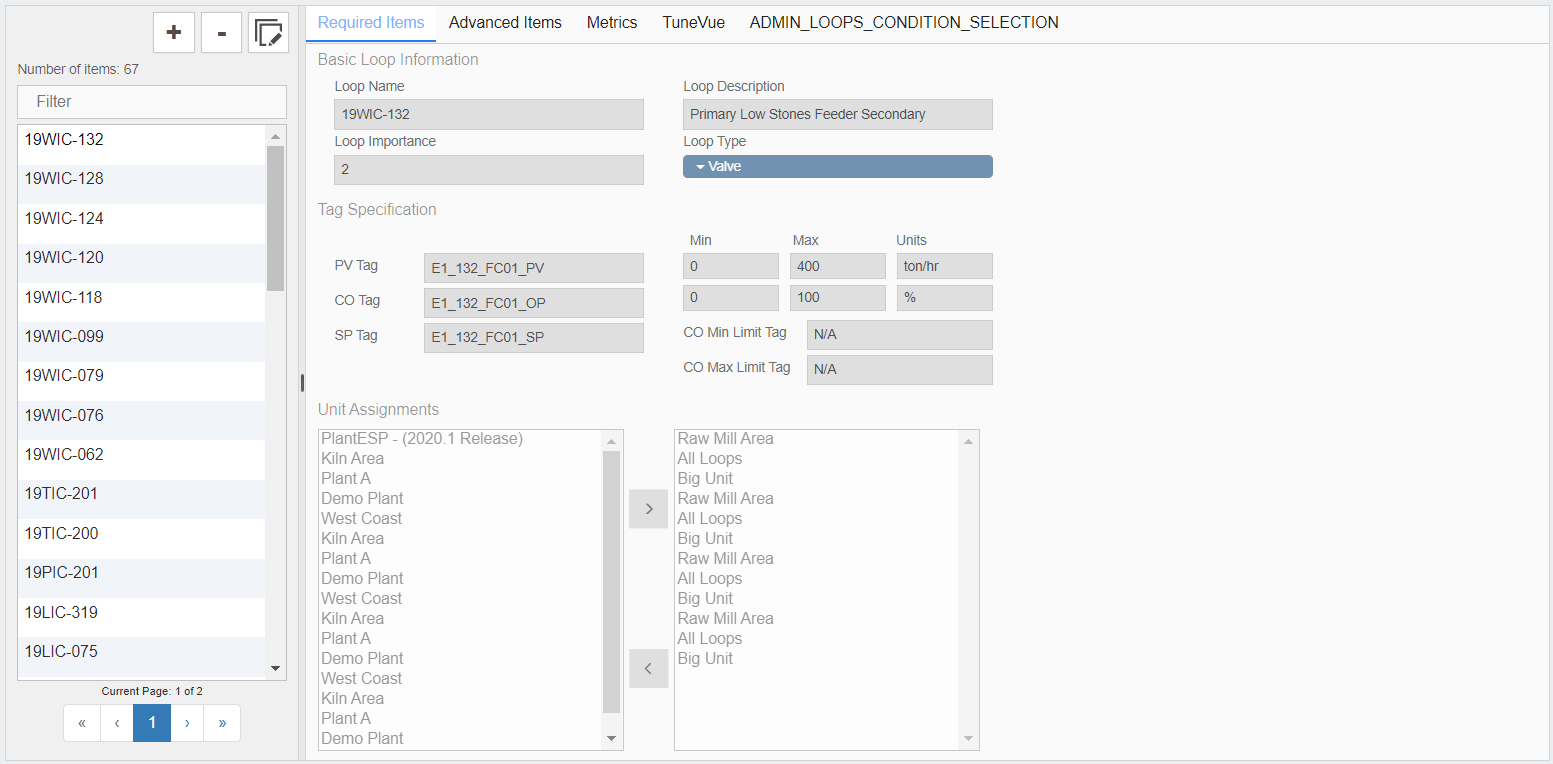Click loop list scrollbar down arrow

coord(276,668)
